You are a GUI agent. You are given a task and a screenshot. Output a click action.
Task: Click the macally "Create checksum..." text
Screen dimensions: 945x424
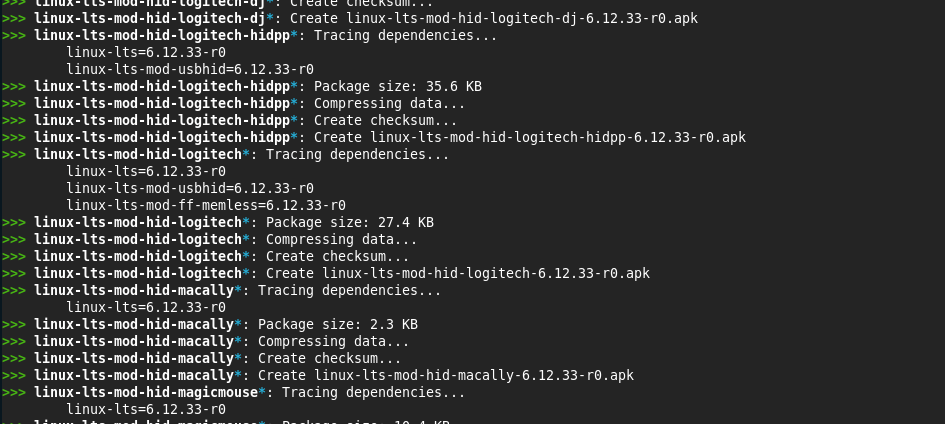click(329, 358)
